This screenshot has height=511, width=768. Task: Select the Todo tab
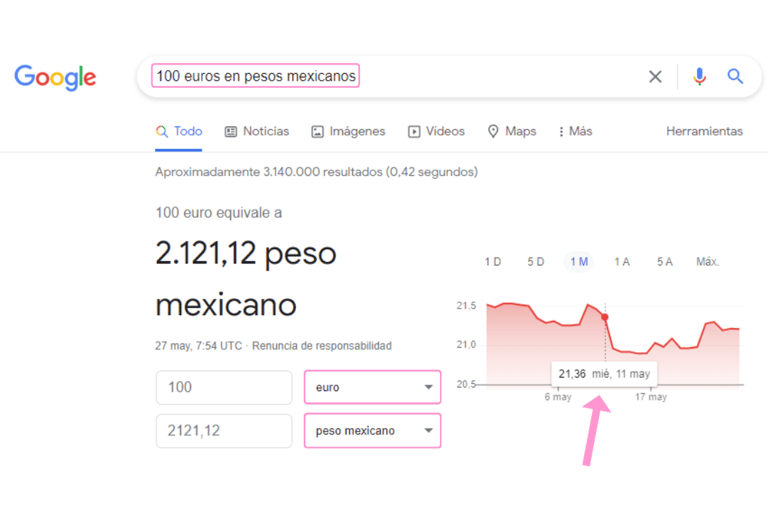[x=179, y=131]
